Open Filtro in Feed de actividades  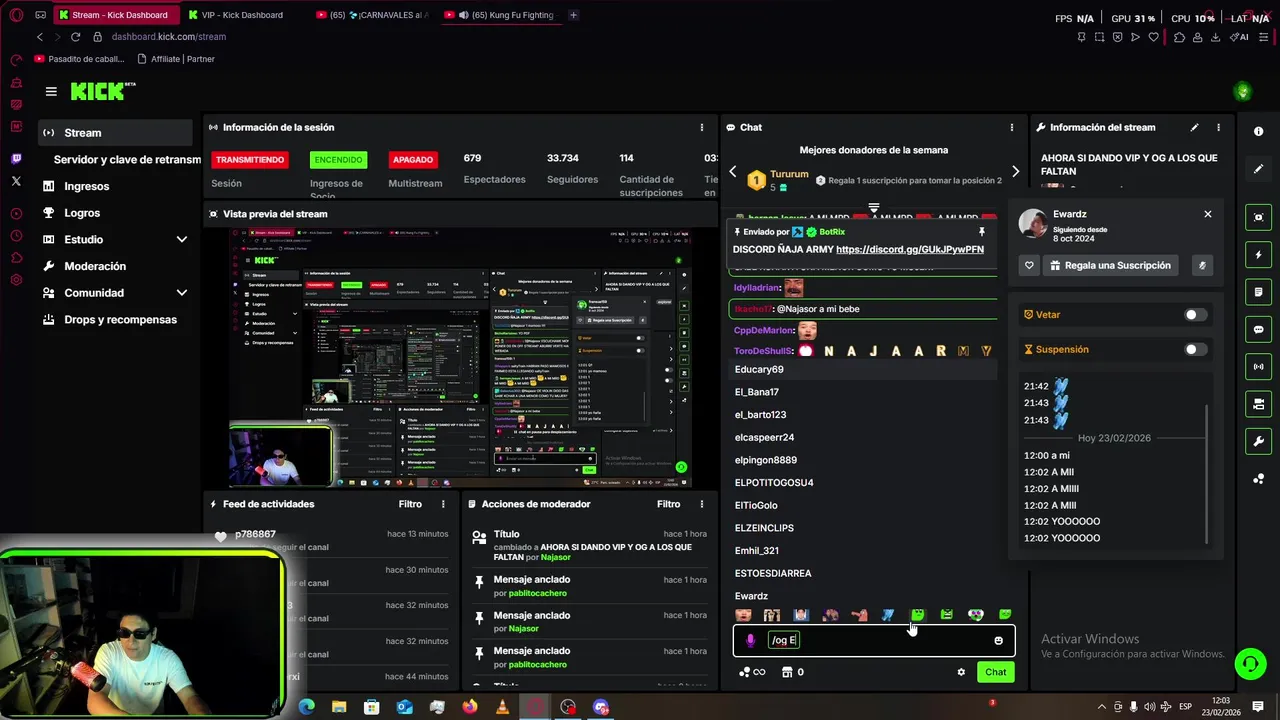point(410,505)
